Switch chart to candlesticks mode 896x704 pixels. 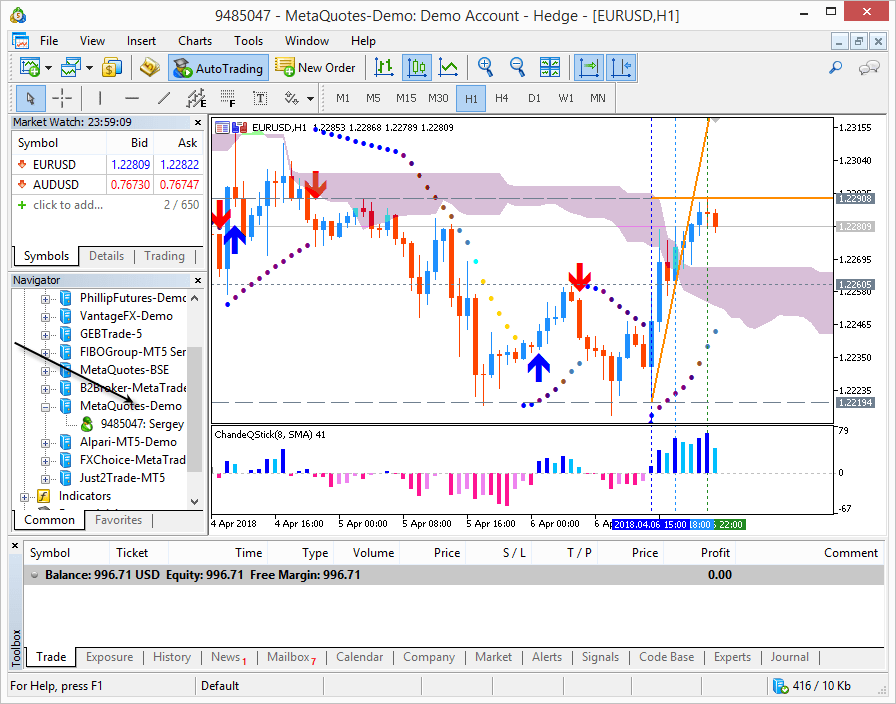point(417,68)
